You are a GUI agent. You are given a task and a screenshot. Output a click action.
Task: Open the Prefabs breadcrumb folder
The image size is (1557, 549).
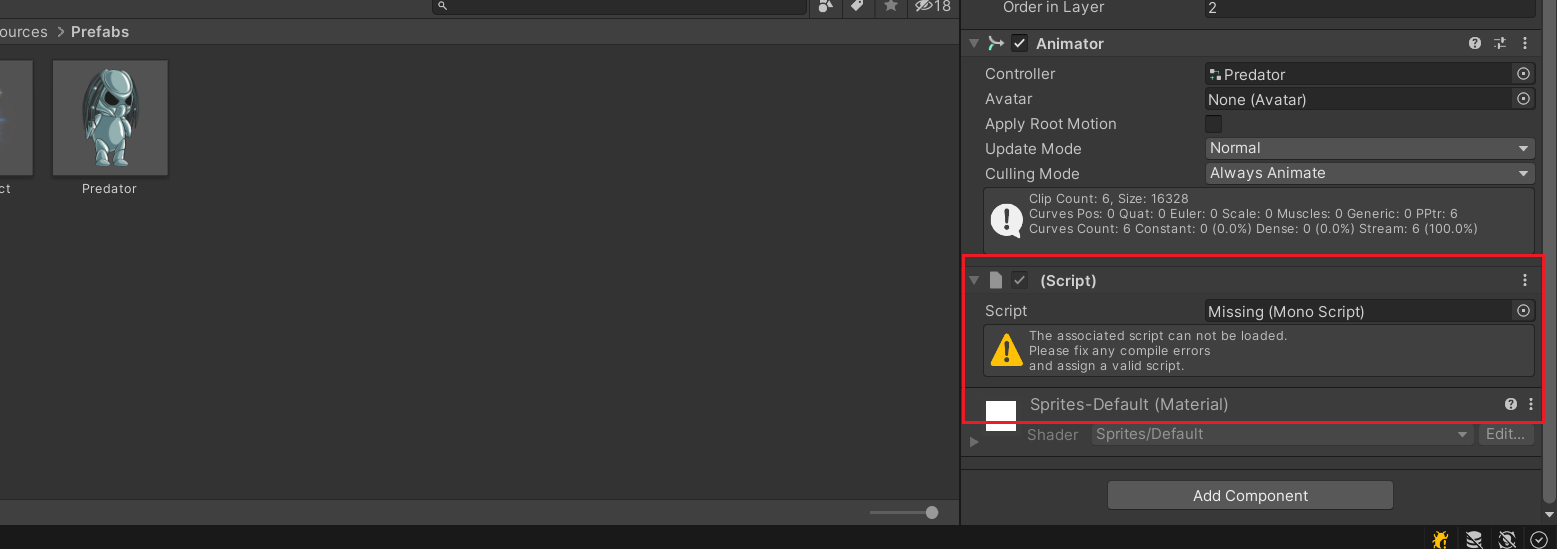(100, 32)
